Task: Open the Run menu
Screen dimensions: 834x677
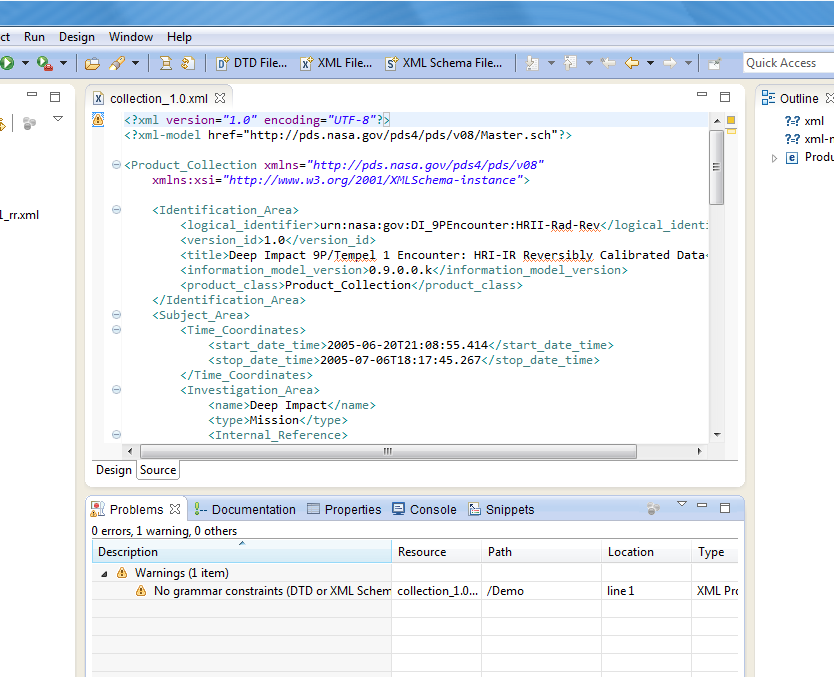Action: click(x=34, y=37)
